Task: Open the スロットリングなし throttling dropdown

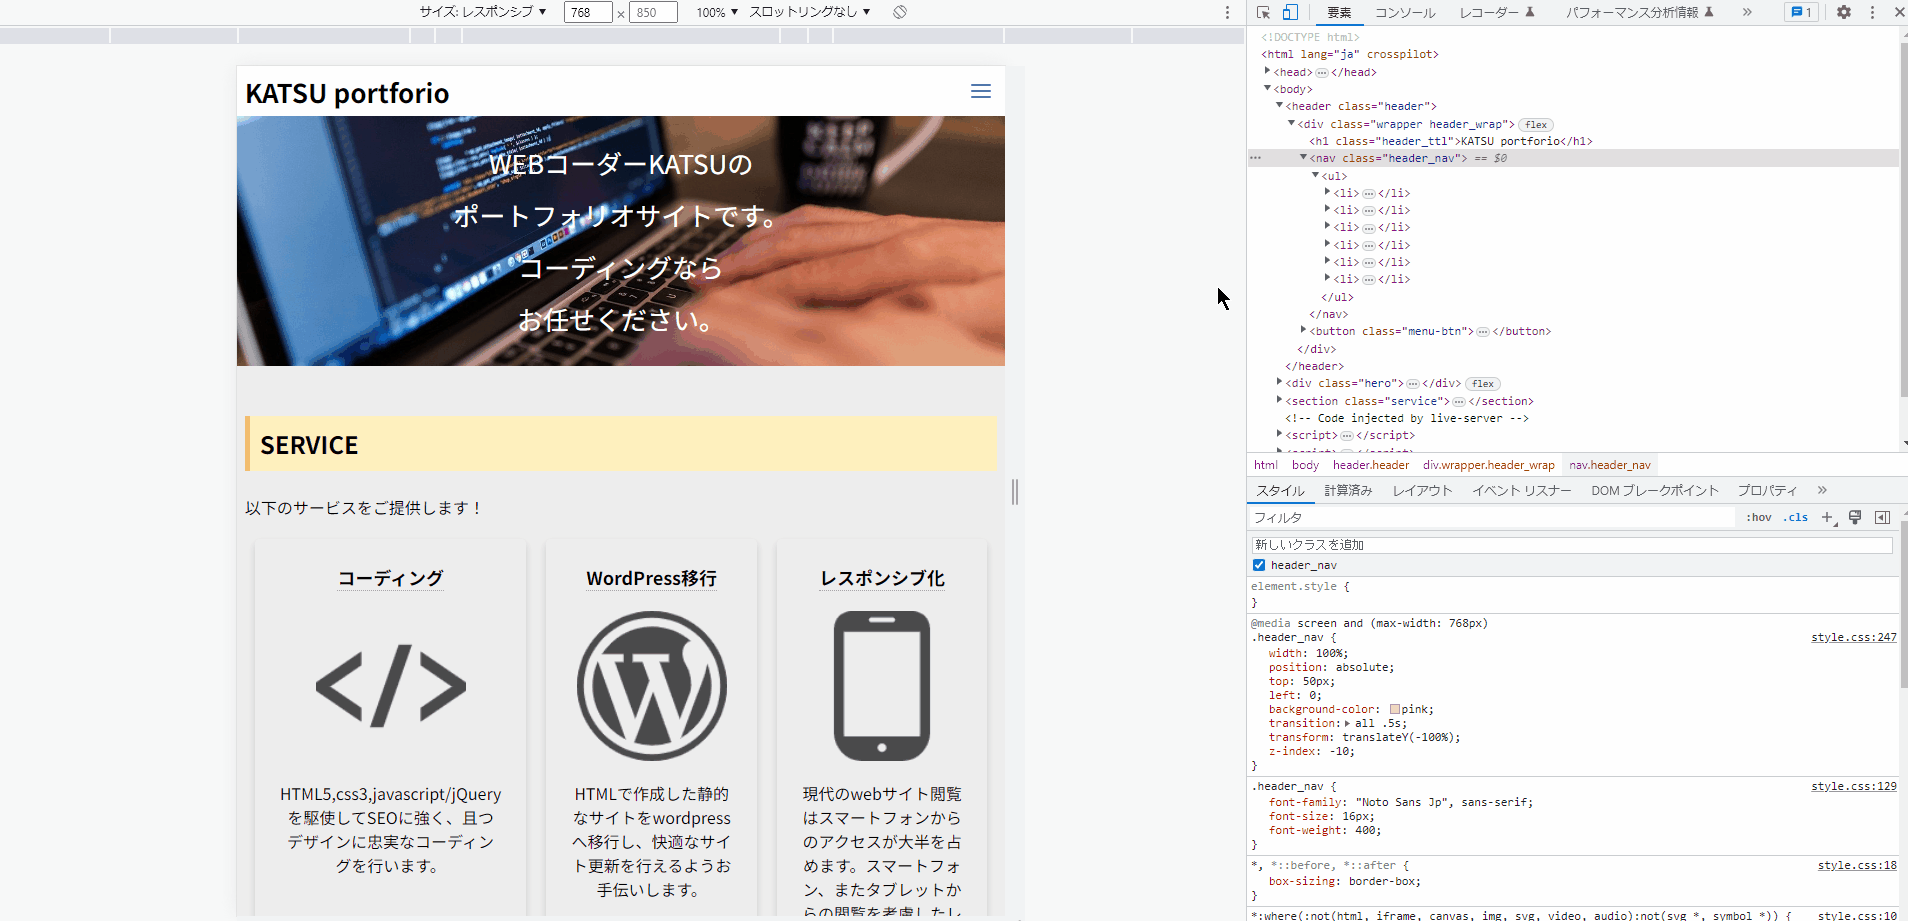Action: (x=809, y=12)
